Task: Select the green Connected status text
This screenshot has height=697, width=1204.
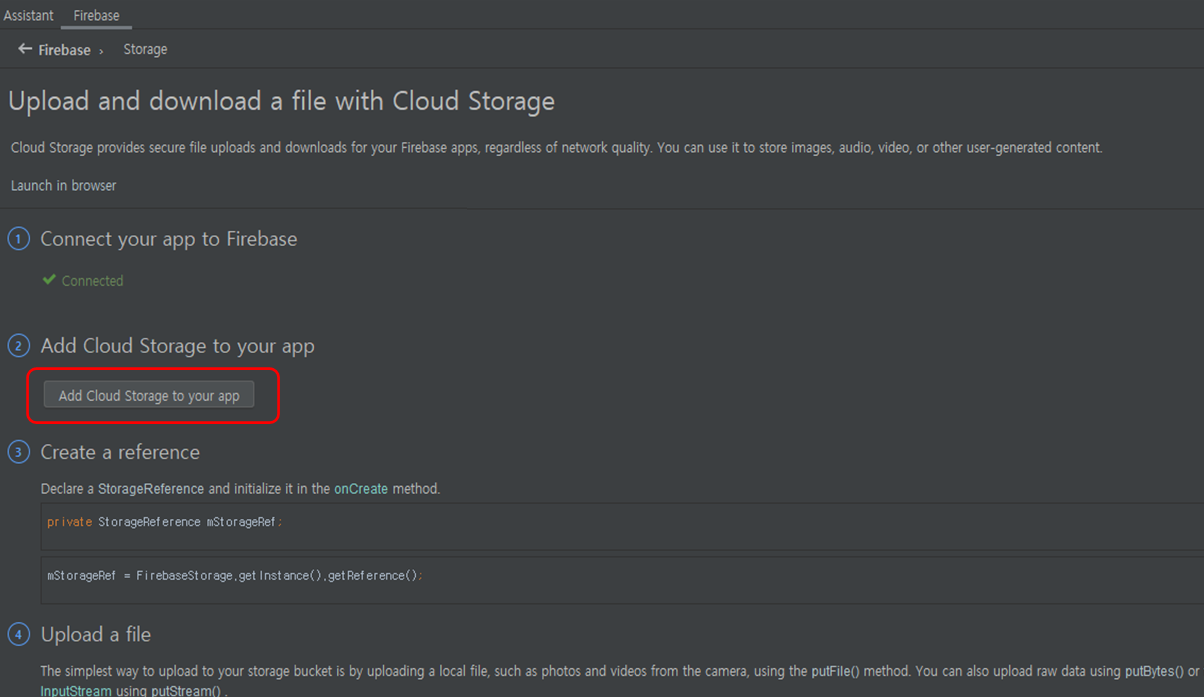Action: coord(92,281)
